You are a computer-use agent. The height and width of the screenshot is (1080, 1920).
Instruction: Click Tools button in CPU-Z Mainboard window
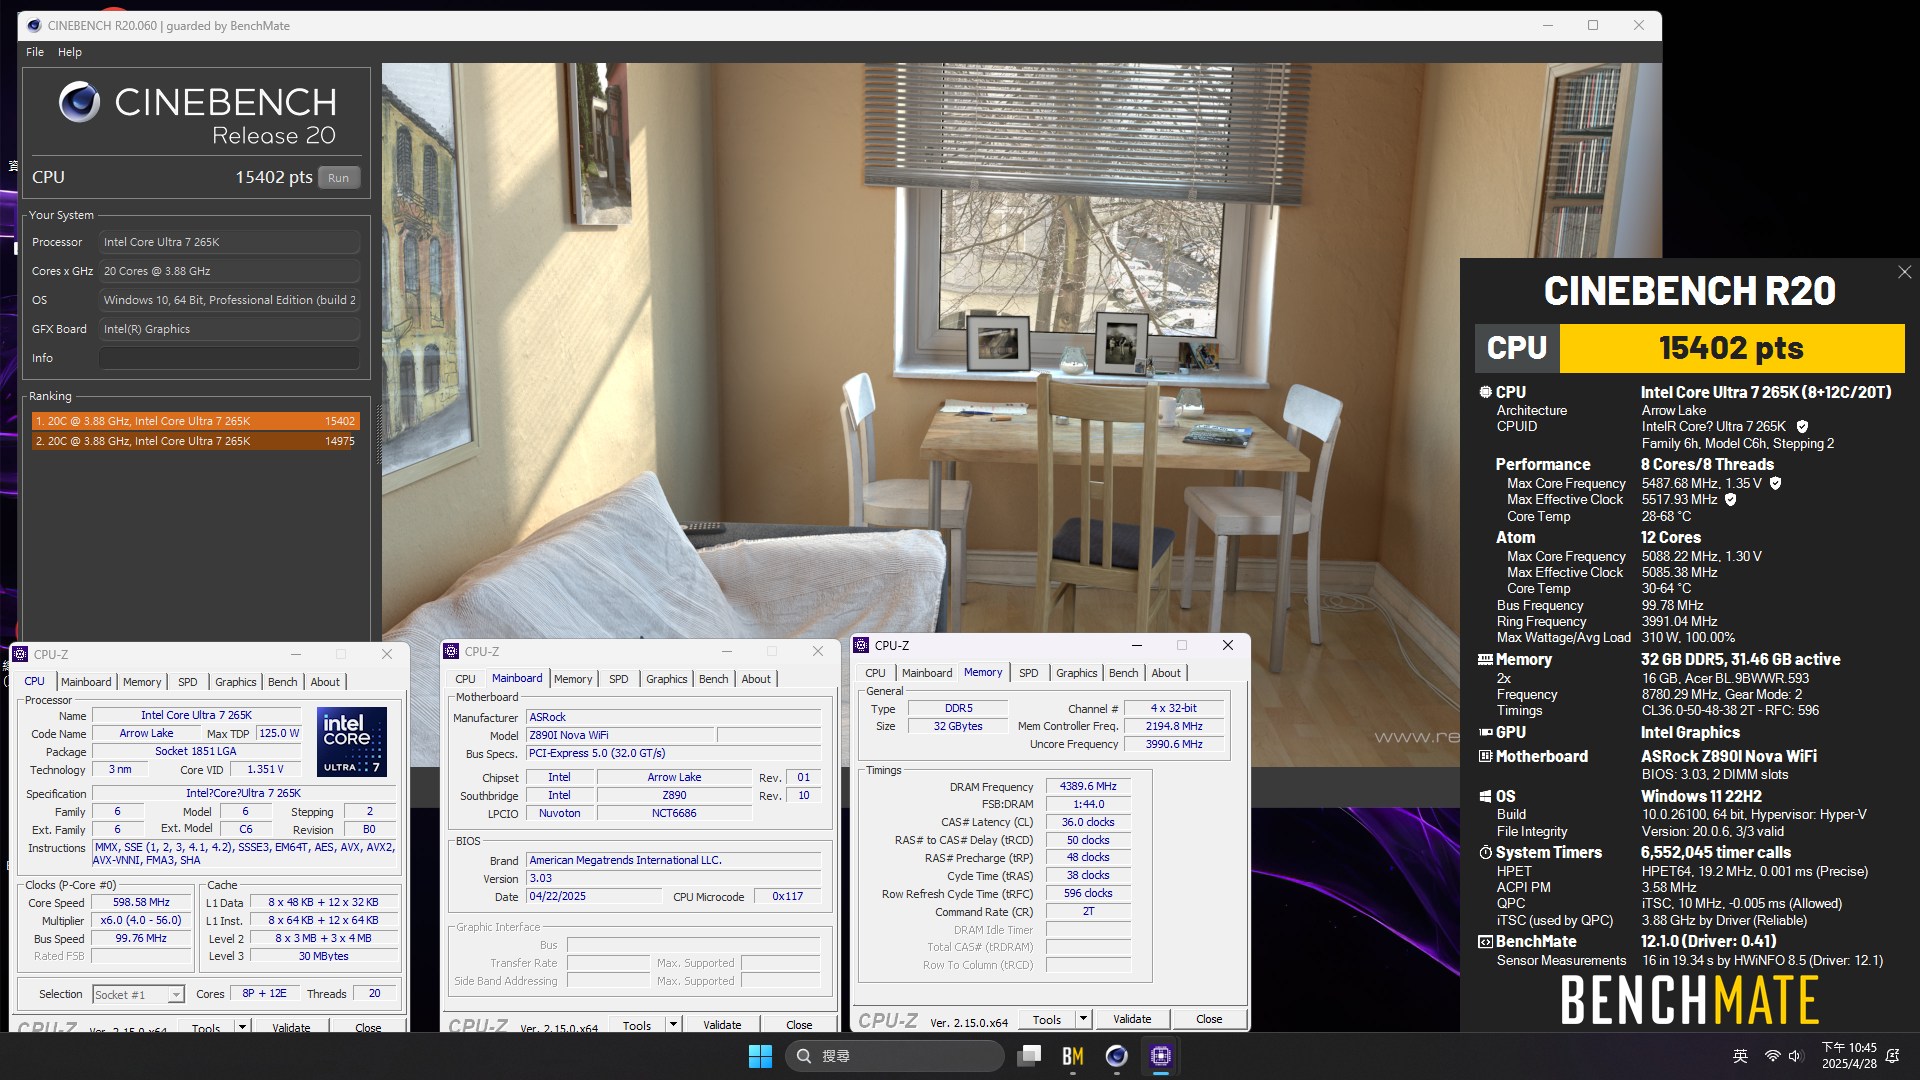click(637, 1025)
